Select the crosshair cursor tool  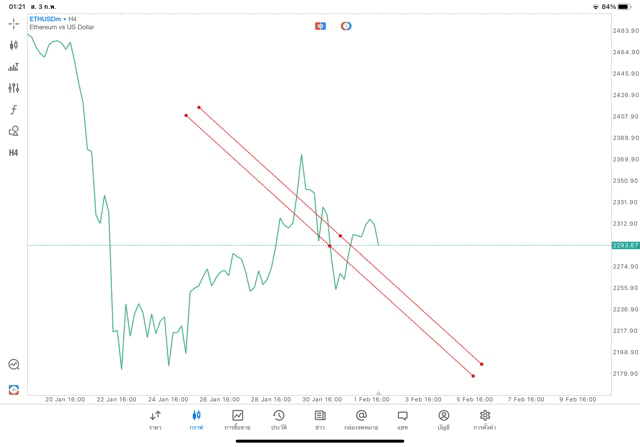pyautogui.click(x=13, y=23)
